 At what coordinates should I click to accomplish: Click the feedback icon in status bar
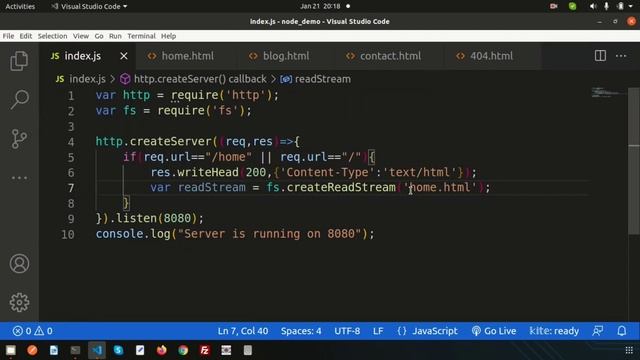(x=598, y=331)
